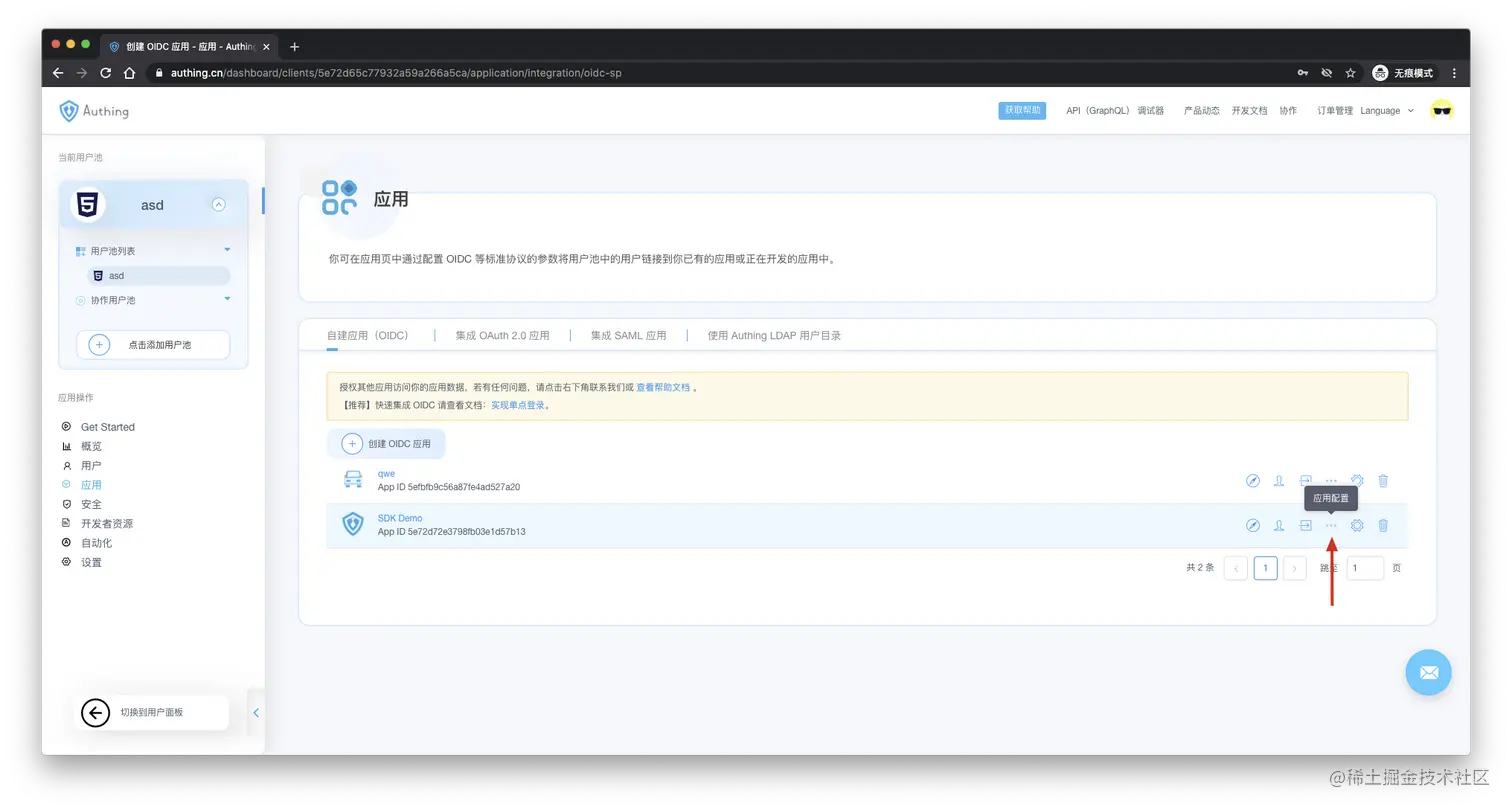Switch to 使用 Authing LDAP 用户目录 tab
The width and height of the screenshot is (1512, 810).
[x=774, y=336]
